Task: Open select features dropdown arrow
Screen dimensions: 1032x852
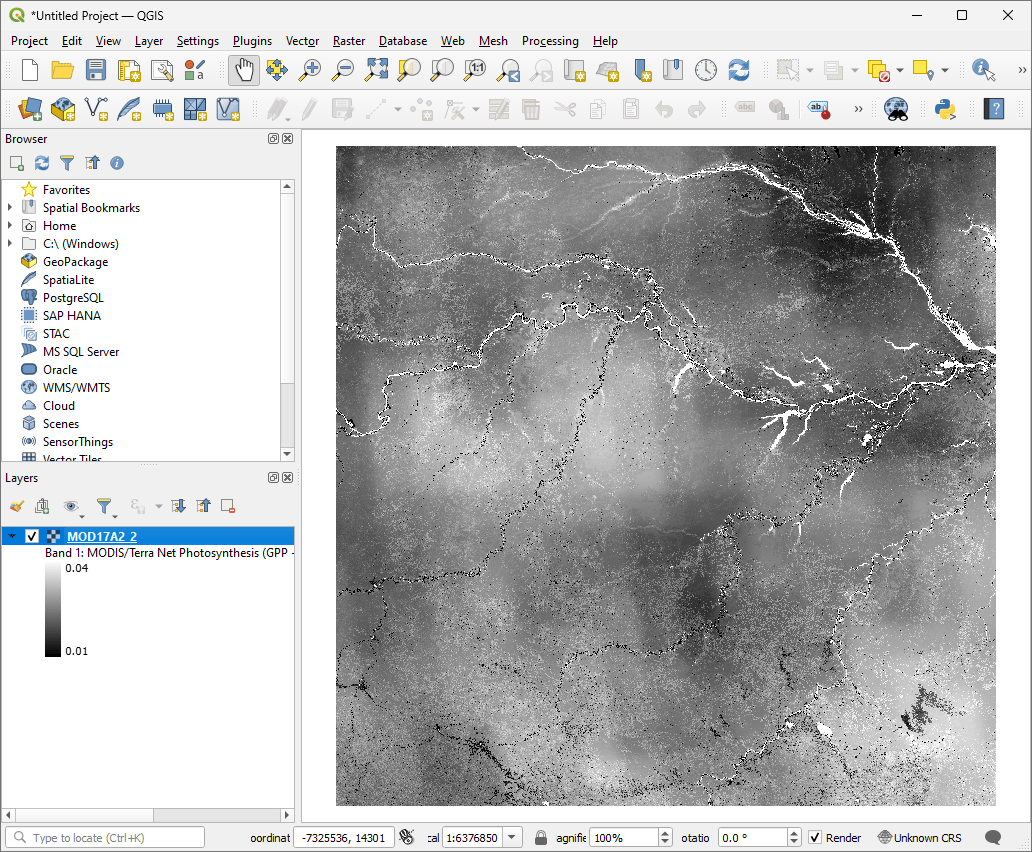Action: (x=810, y=70)
